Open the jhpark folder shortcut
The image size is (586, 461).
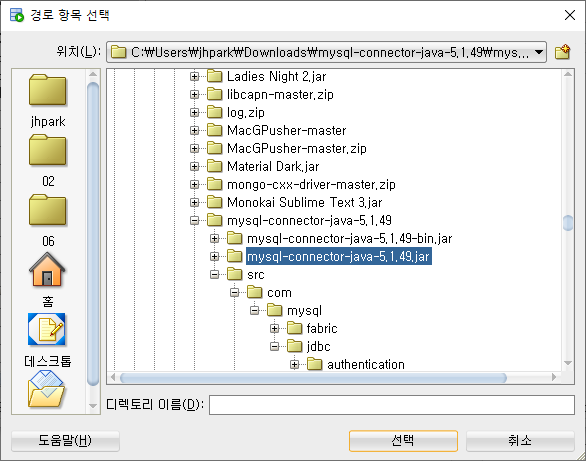(47, 101)
